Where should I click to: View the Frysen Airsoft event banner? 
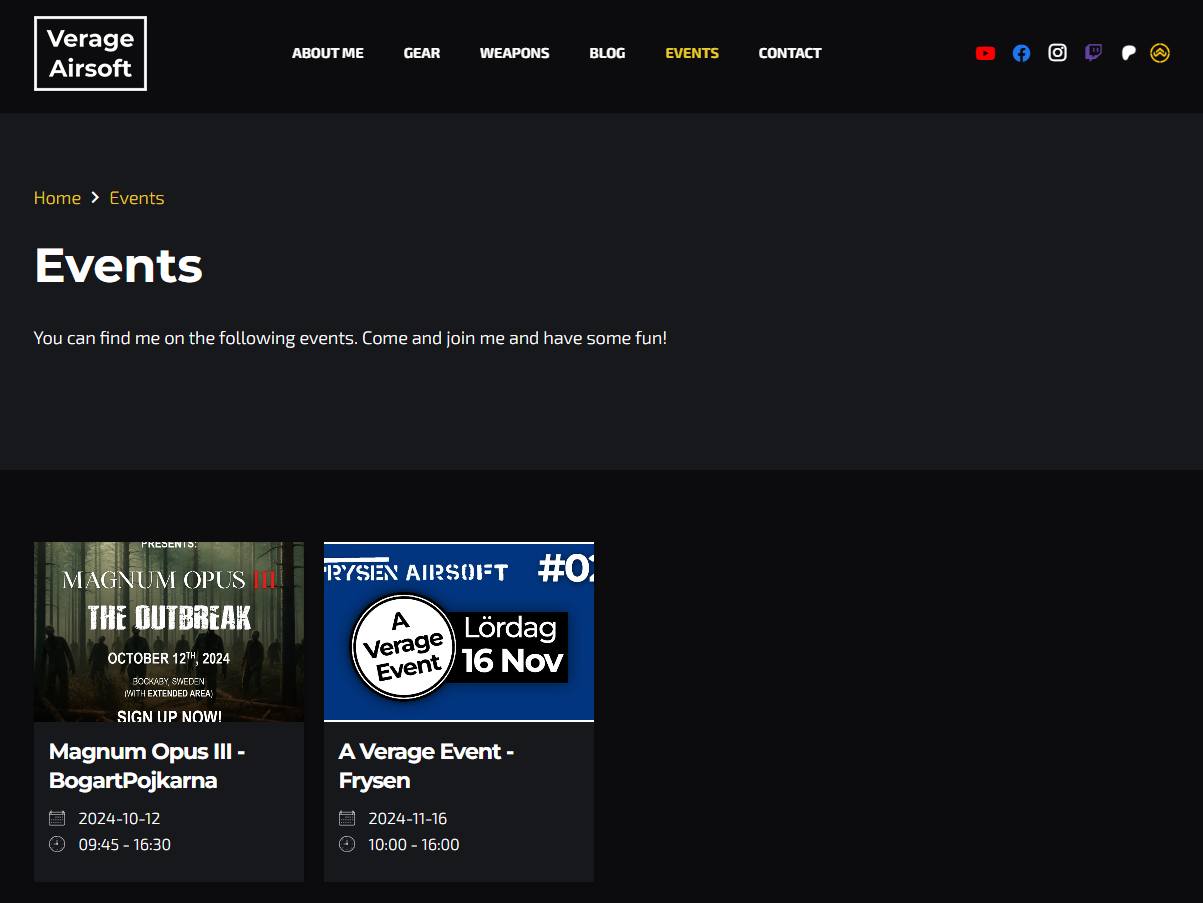click(x=459, y=632)
